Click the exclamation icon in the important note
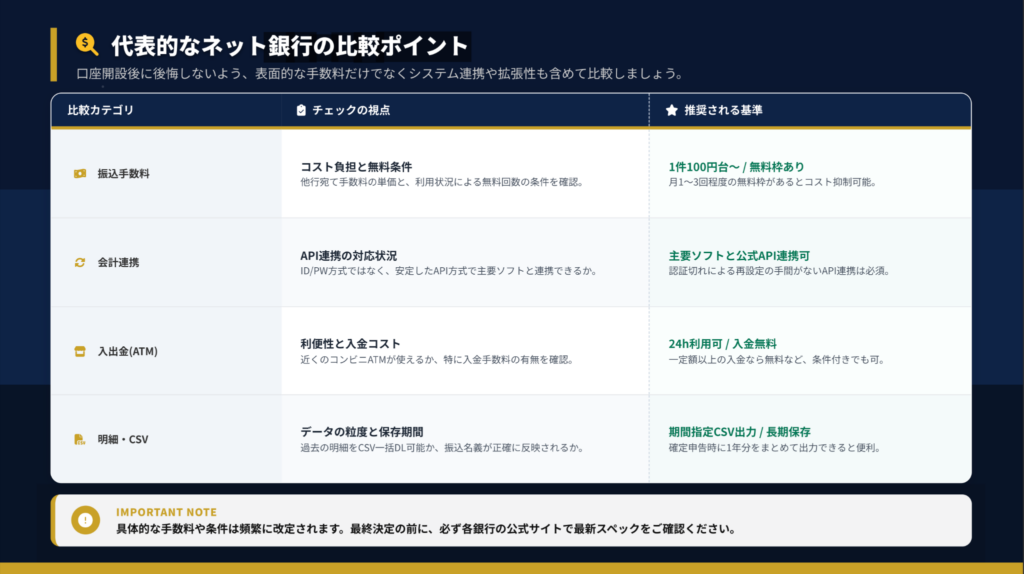This screenshot has width=1024, height=574. 85,520
